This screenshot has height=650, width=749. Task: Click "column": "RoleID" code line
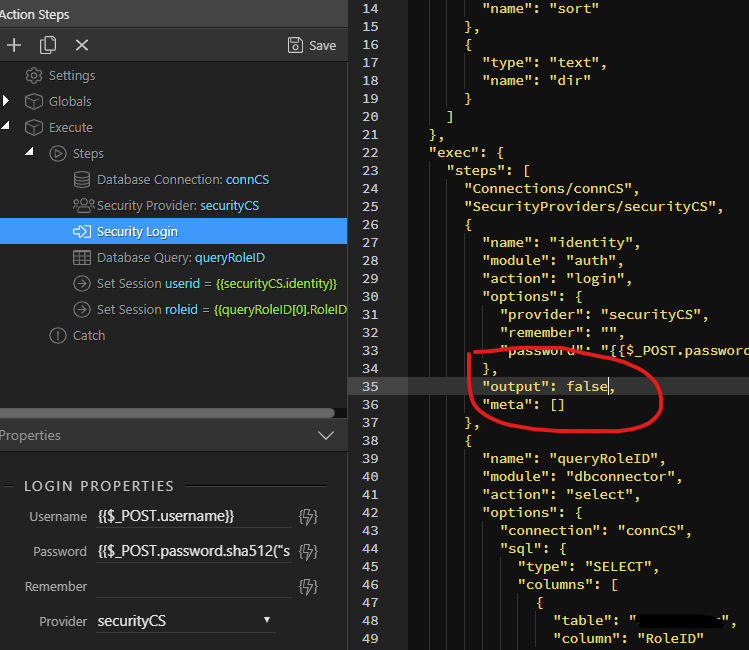(x=628, y=639)
